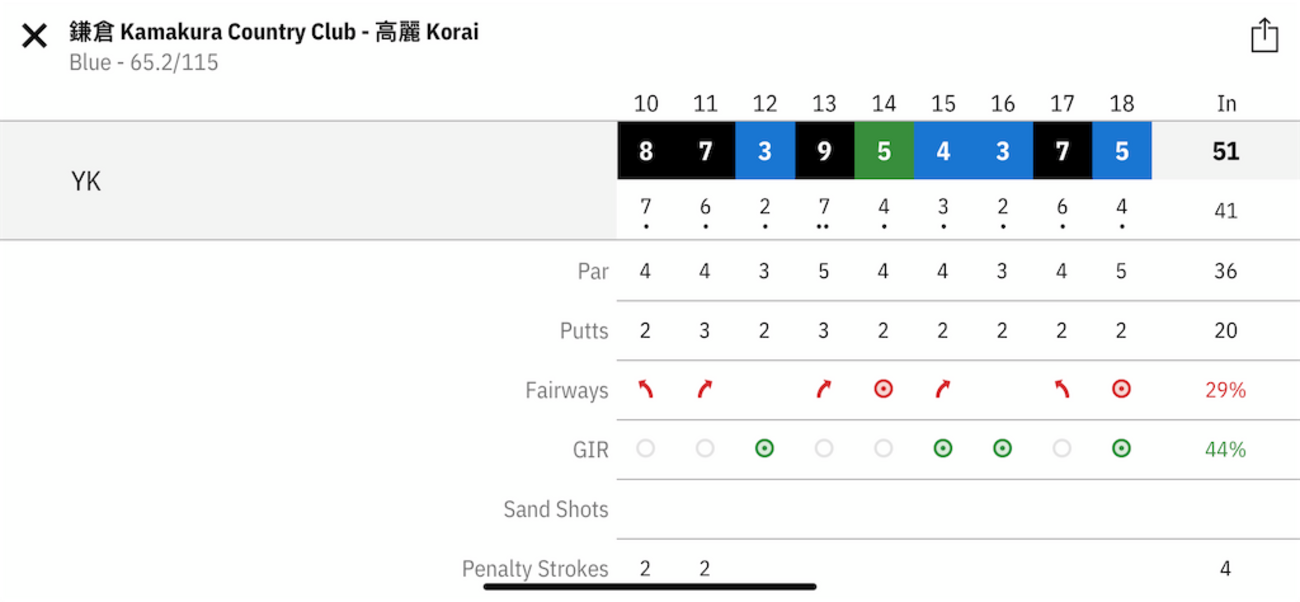Click the hole 17 missed-left fairway arrow
This screenshot has width=1300, height=602.
tap(1062, 389)
